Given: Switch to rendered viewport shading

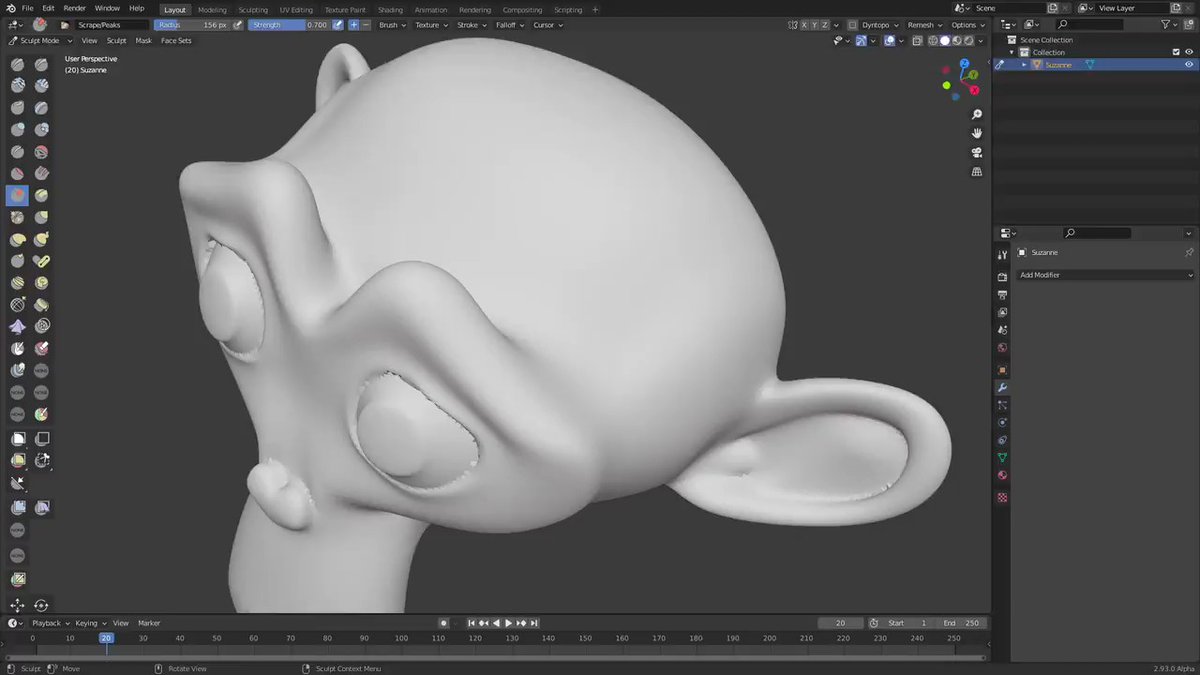Looking at the screenshot, I should click(967, 41).
